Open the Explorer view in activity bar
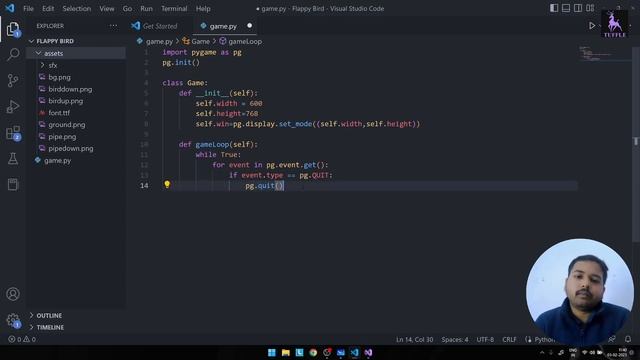The image size is (640, 360). pyautogui.click(x=13, y=29)
